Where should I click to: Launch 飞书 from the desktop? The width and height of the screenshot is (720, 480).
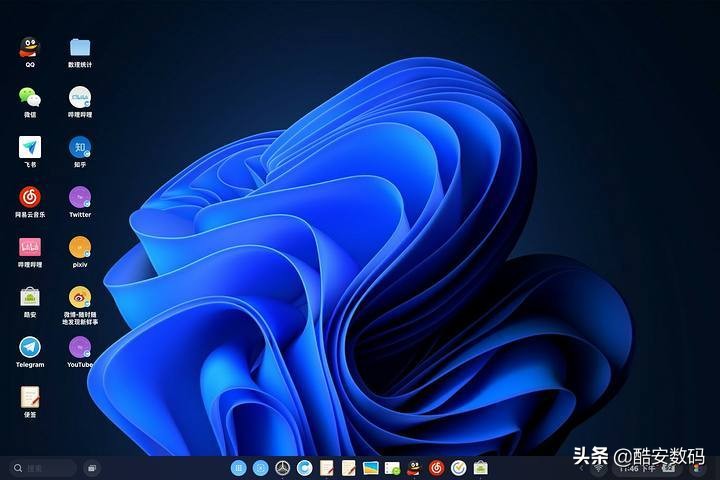[30, 147]
